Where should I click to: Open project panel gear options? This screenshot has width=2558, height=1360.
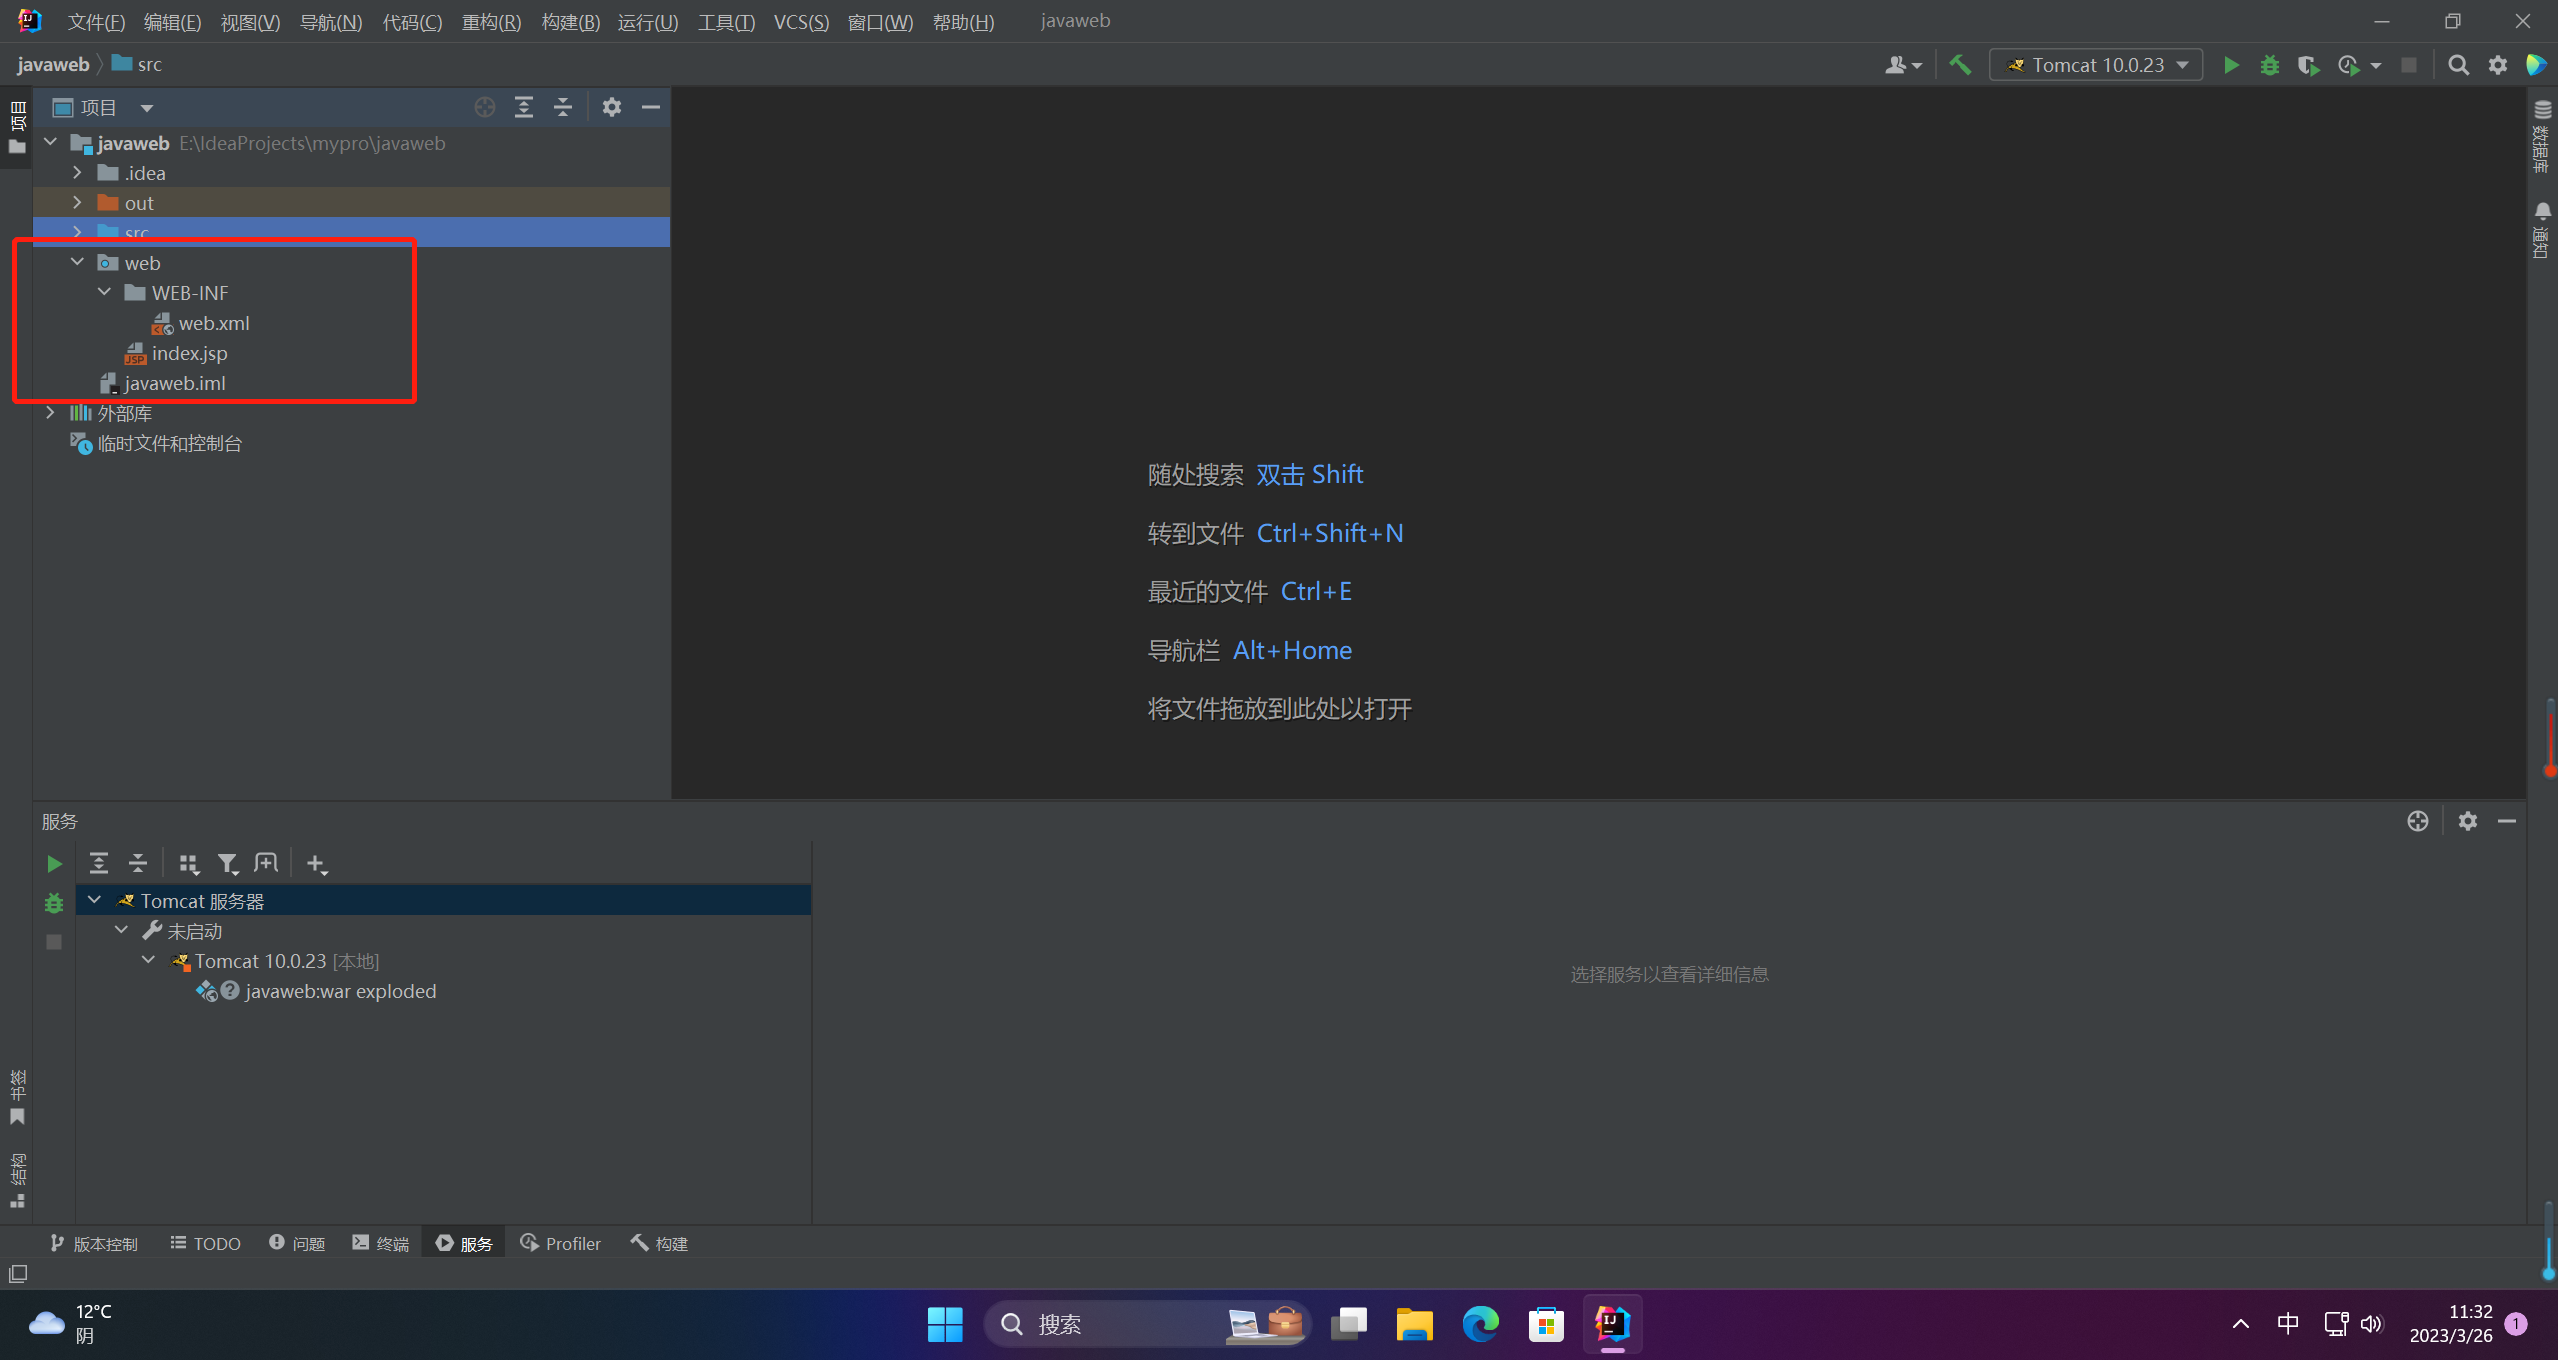point(611,107)
